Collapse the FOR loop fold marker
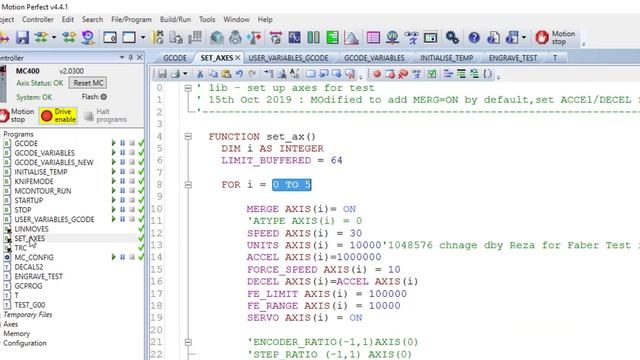 (188, 185)
